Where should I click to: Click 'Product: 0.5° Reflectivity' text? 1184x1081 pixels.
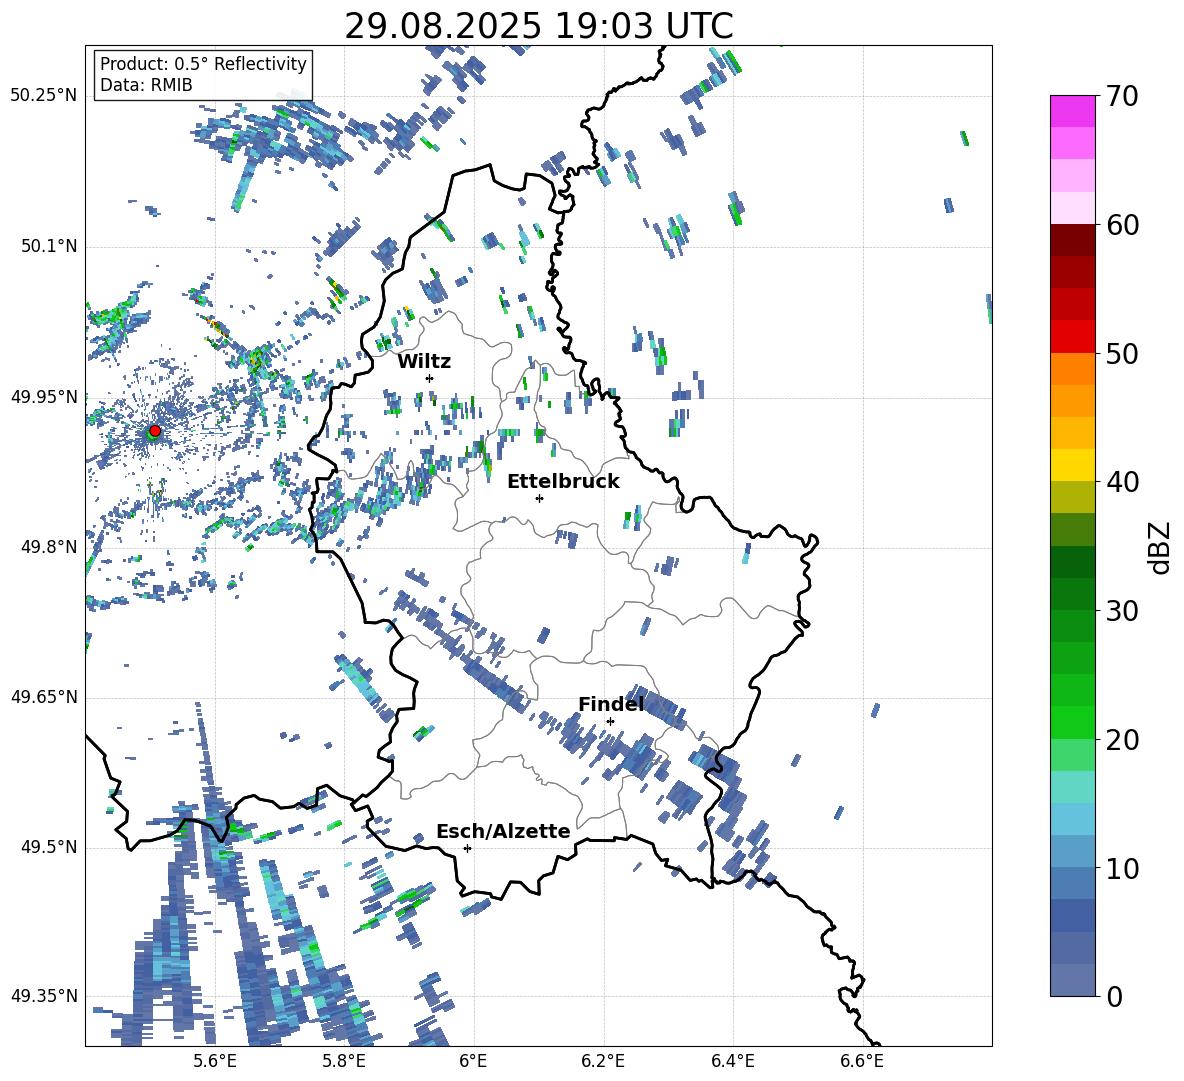(203, 64)
